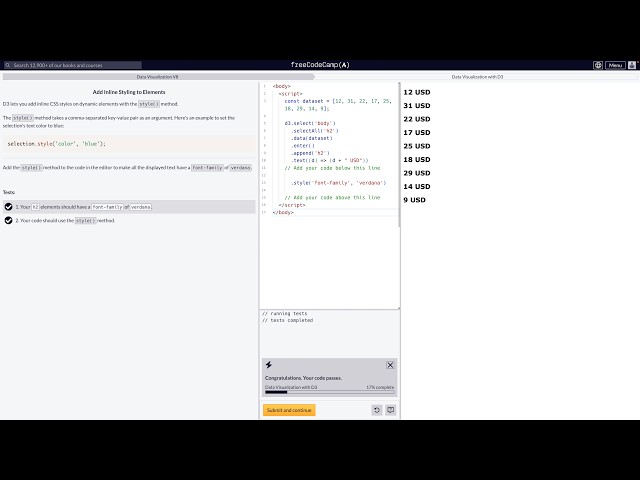Close the congratulations notification box
The image size is (640, 480).
(390, 365)
